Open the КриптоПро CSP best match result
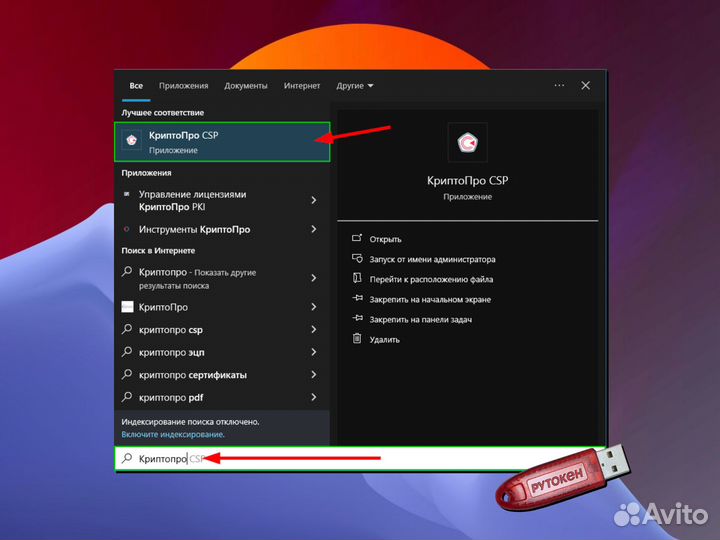Viewport: 720px width, 540px height. [222, 142]
